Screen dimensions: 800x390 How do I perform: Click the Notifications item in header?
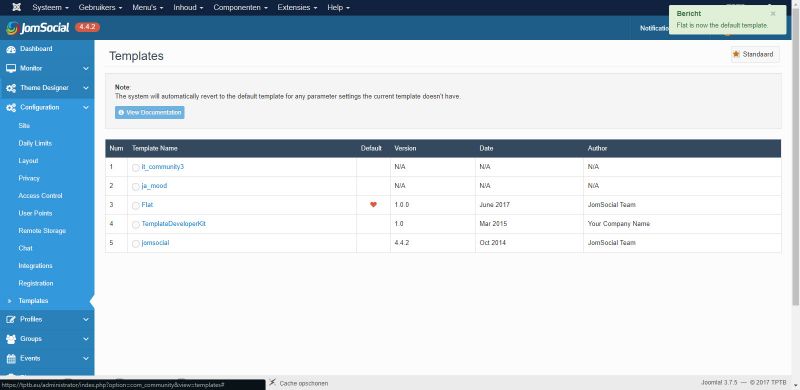click(x=654, y=29)
